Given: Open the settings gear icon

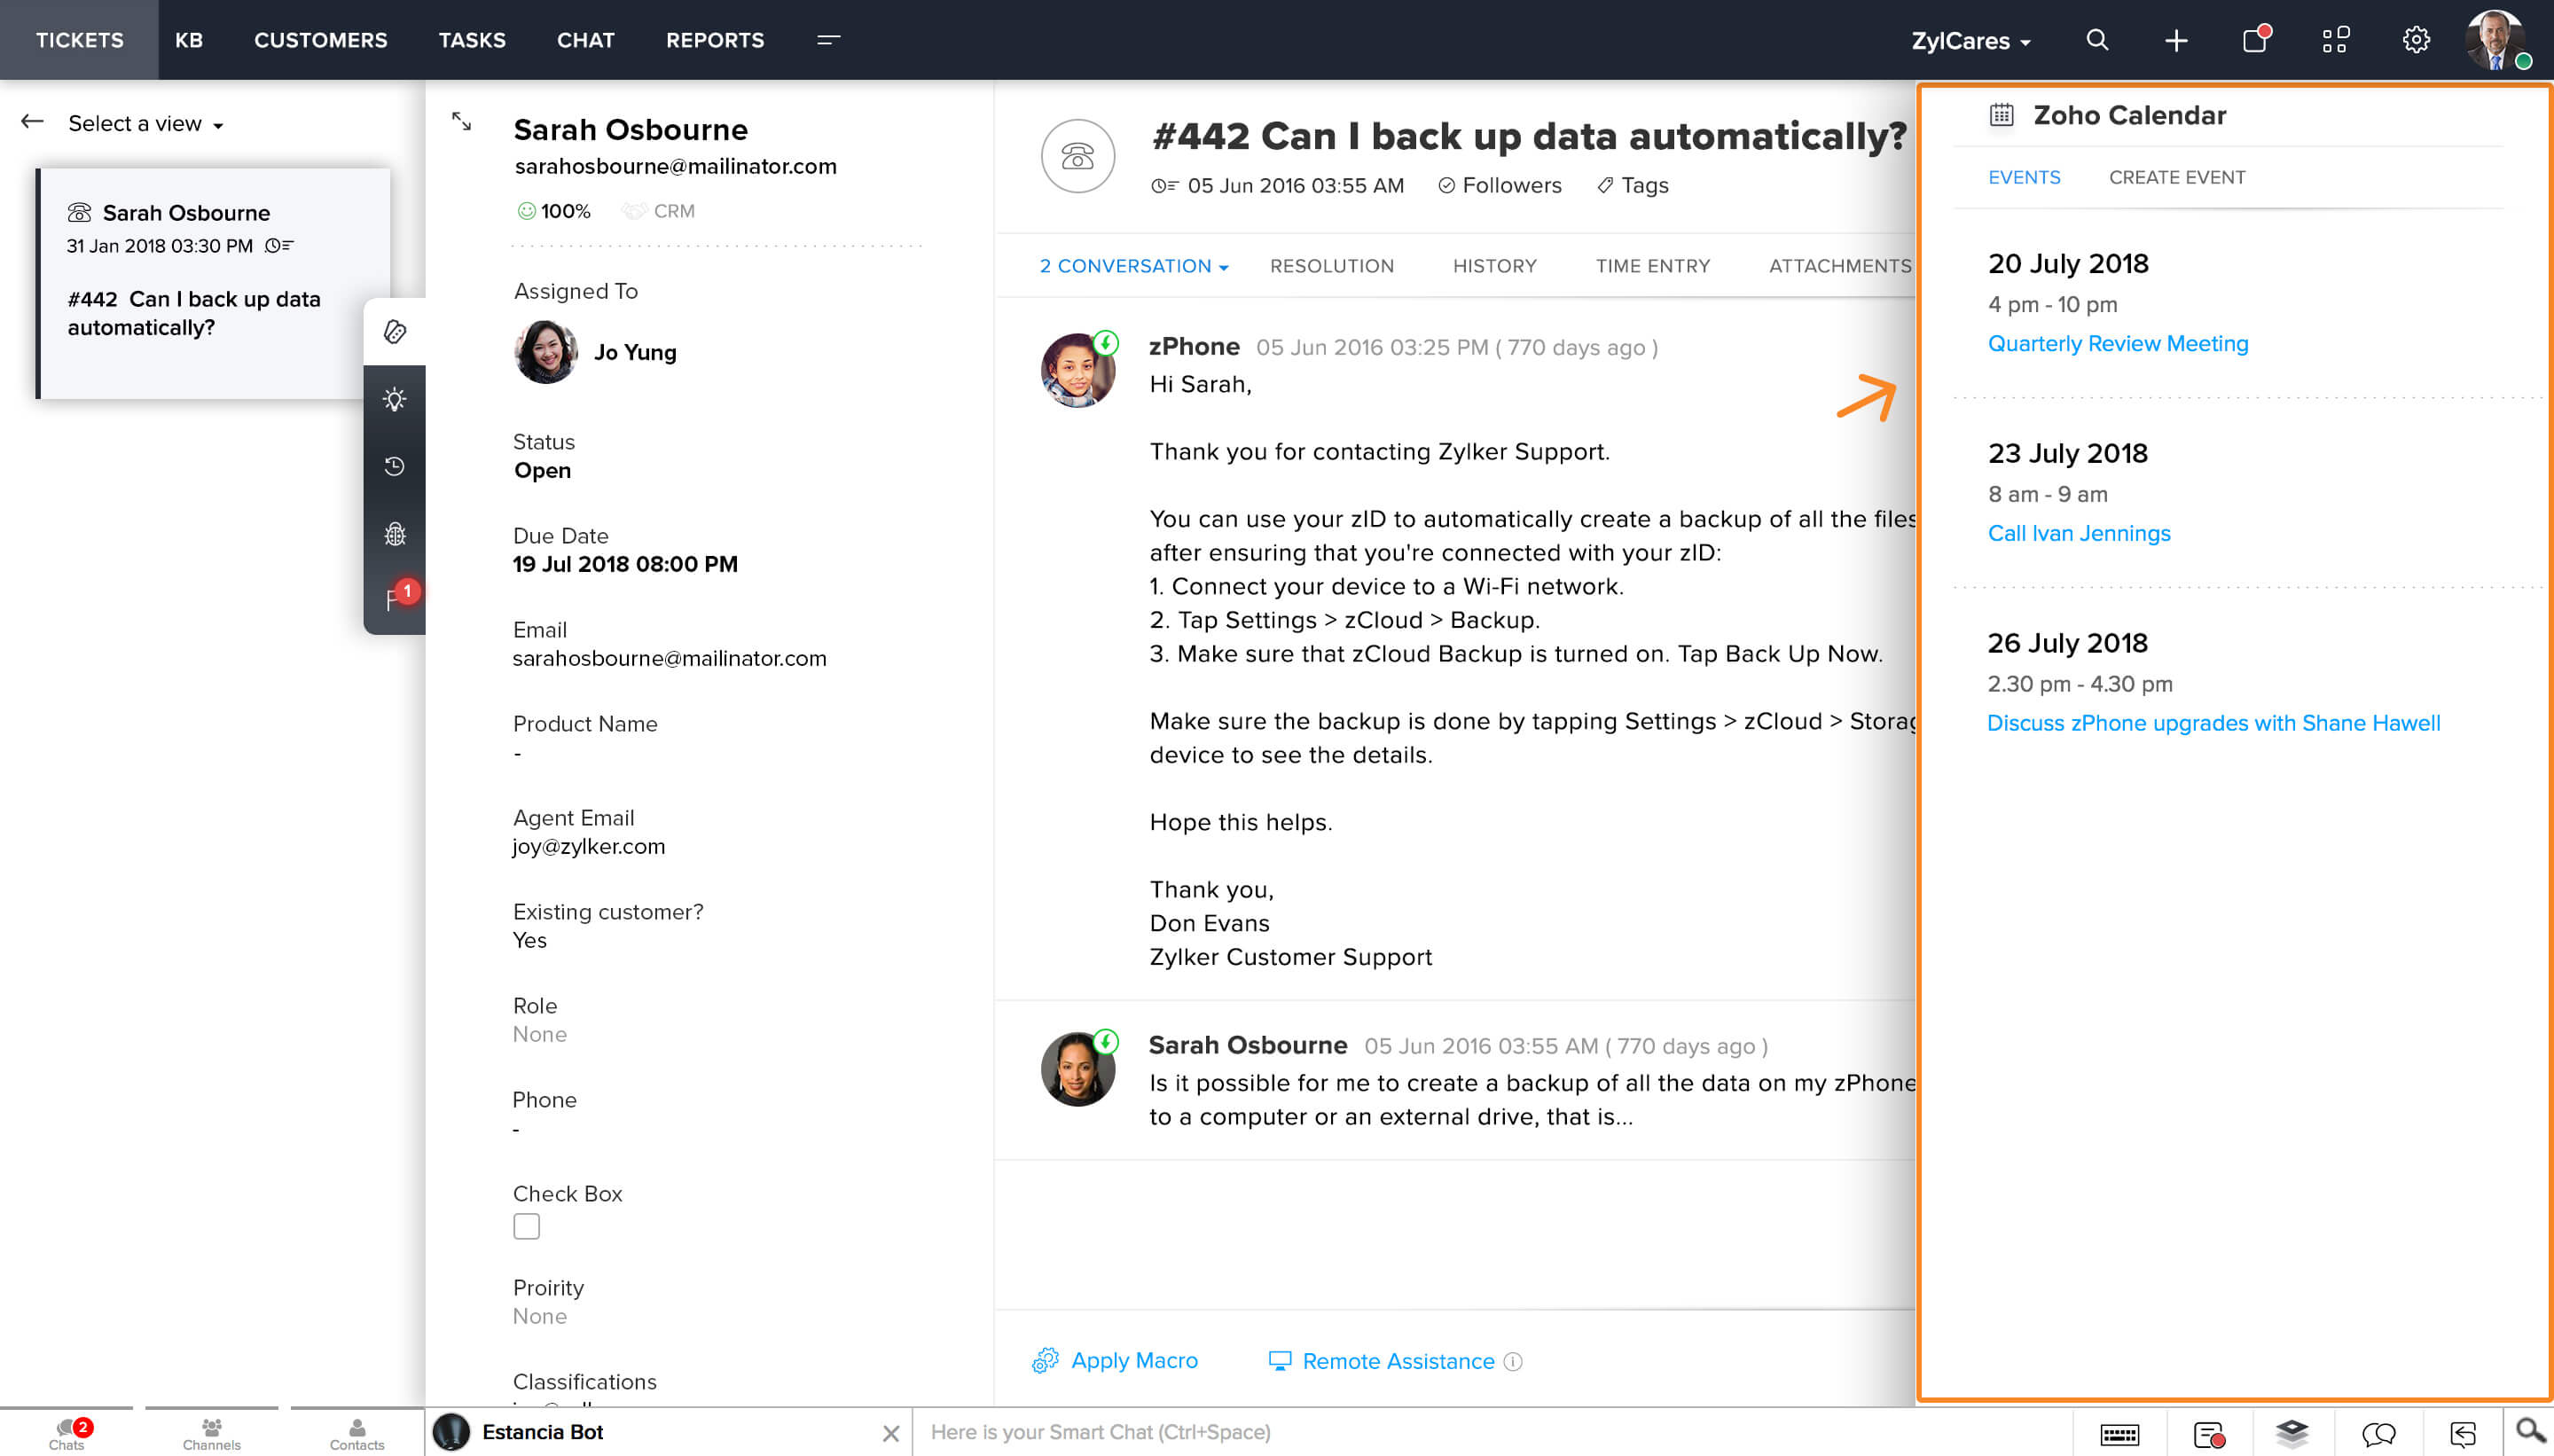Looking at the screenshot, I should (x=2415, y=40).
